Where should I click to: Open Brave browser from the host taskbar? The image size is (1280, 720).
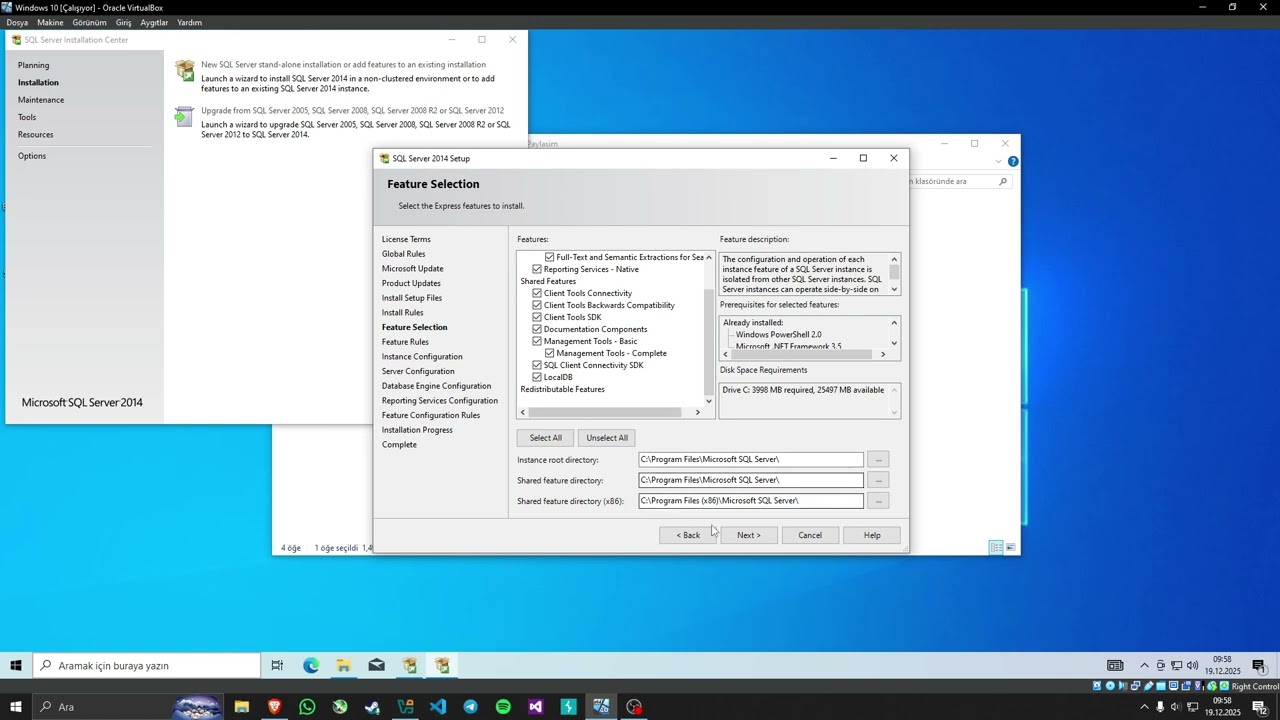click(274, 707)
